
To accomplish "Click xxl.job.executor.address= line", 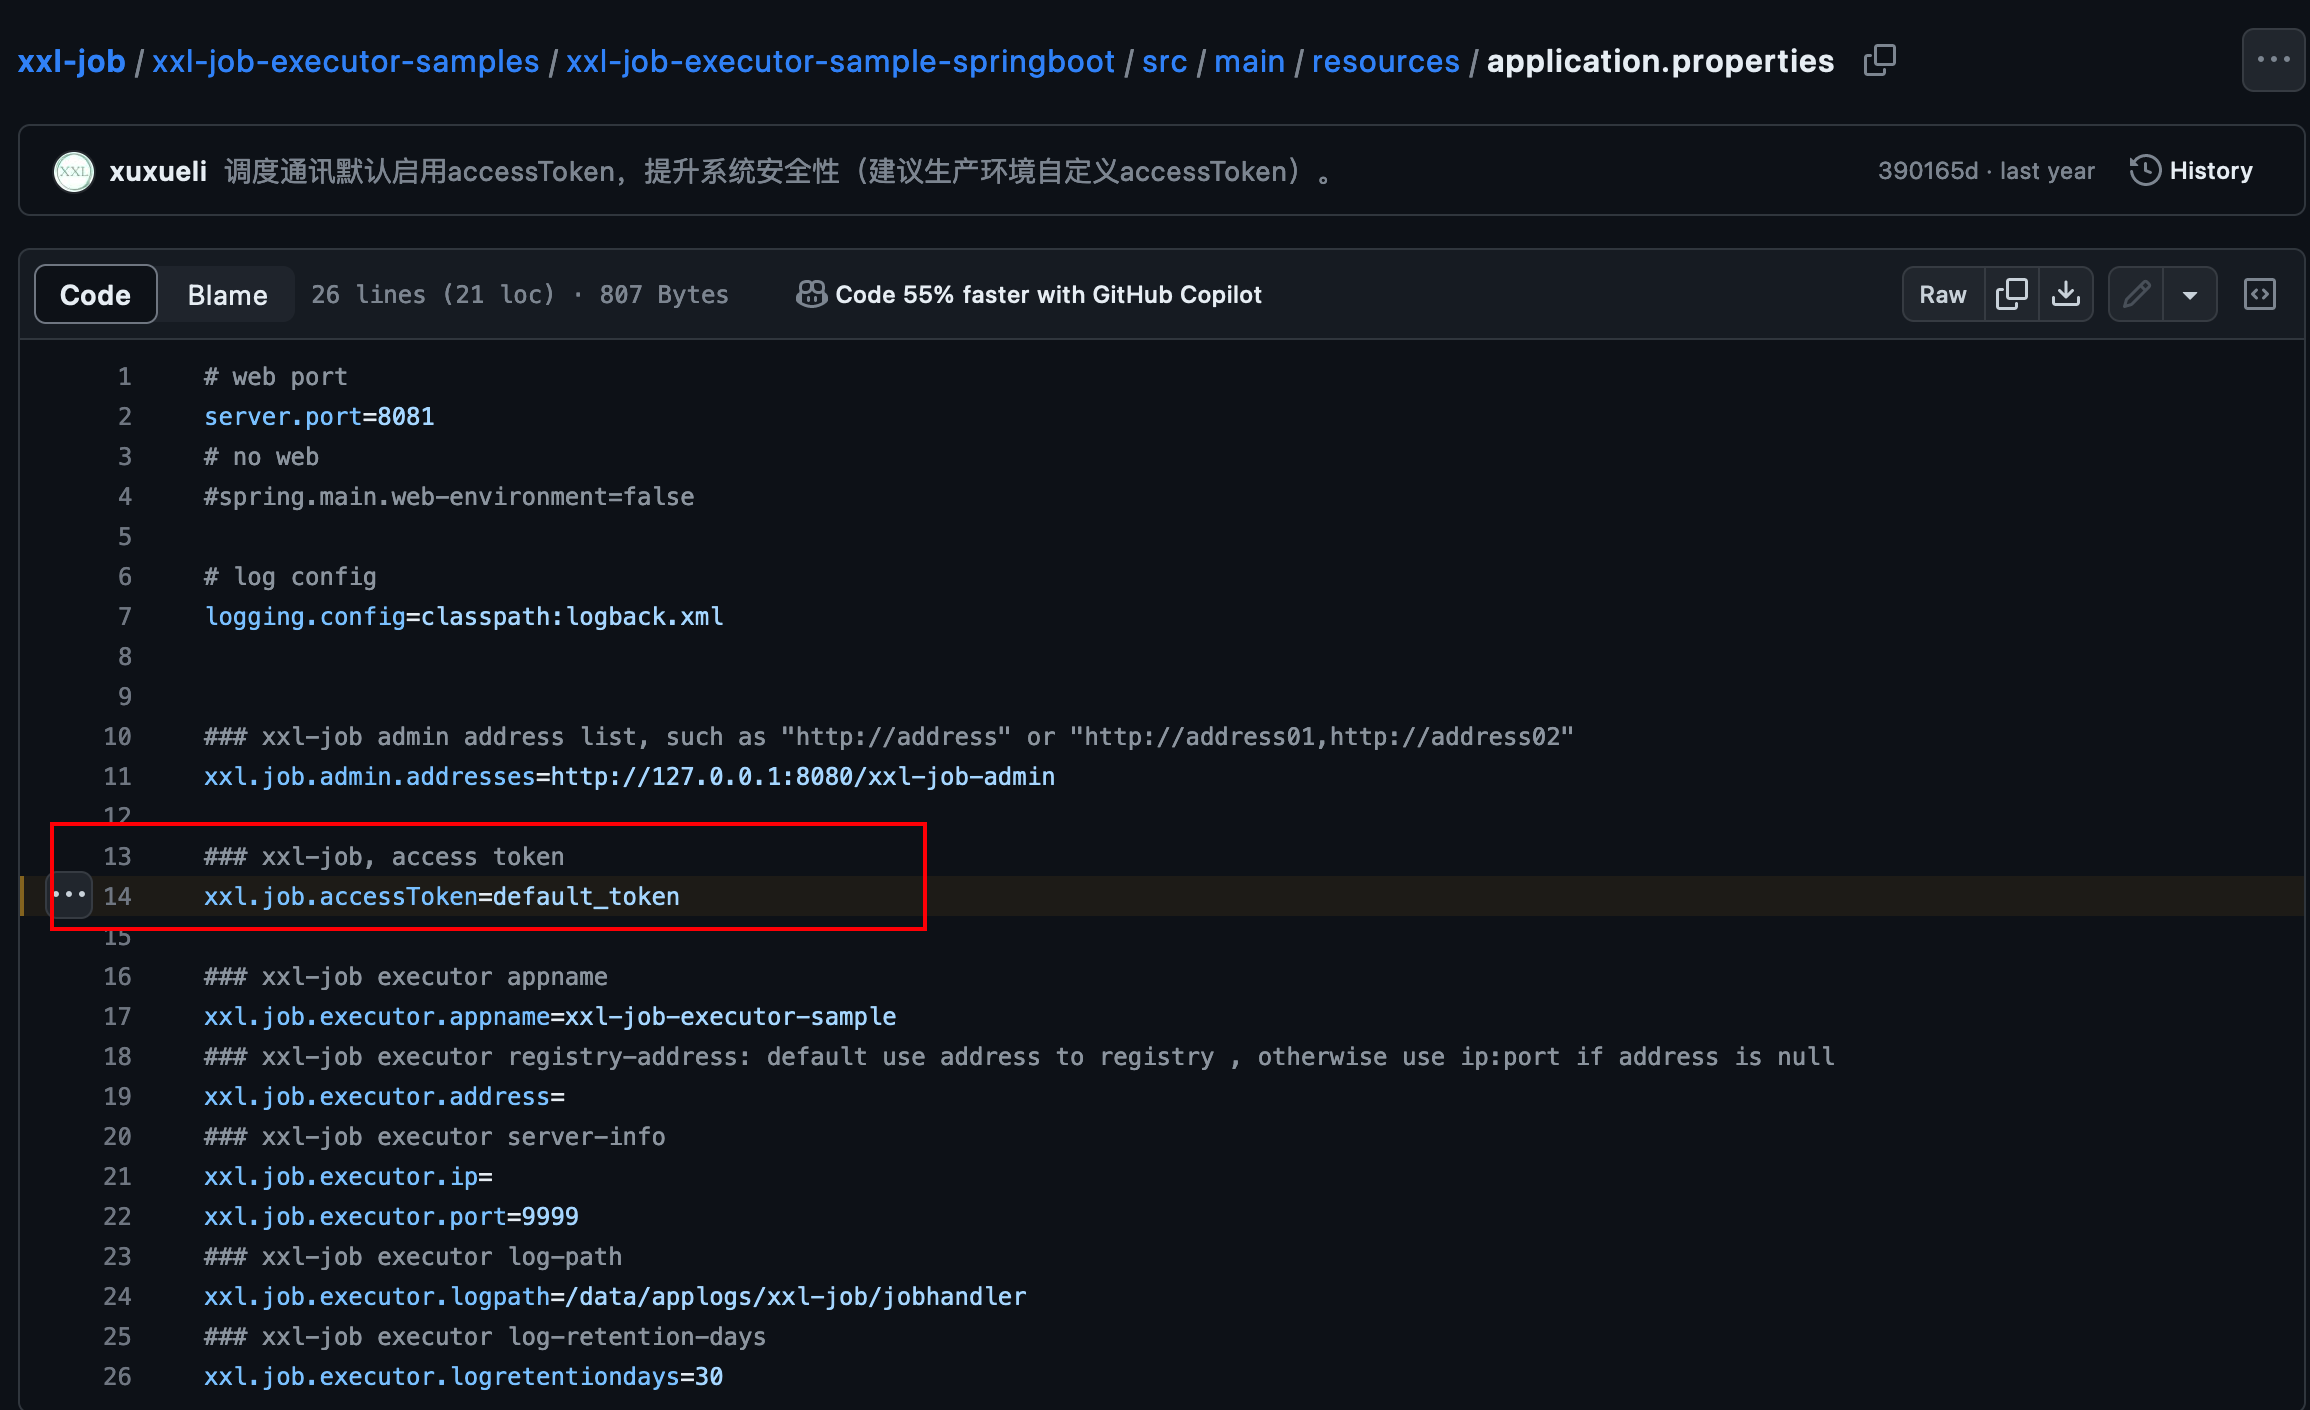I will [x=384, y=1097].
